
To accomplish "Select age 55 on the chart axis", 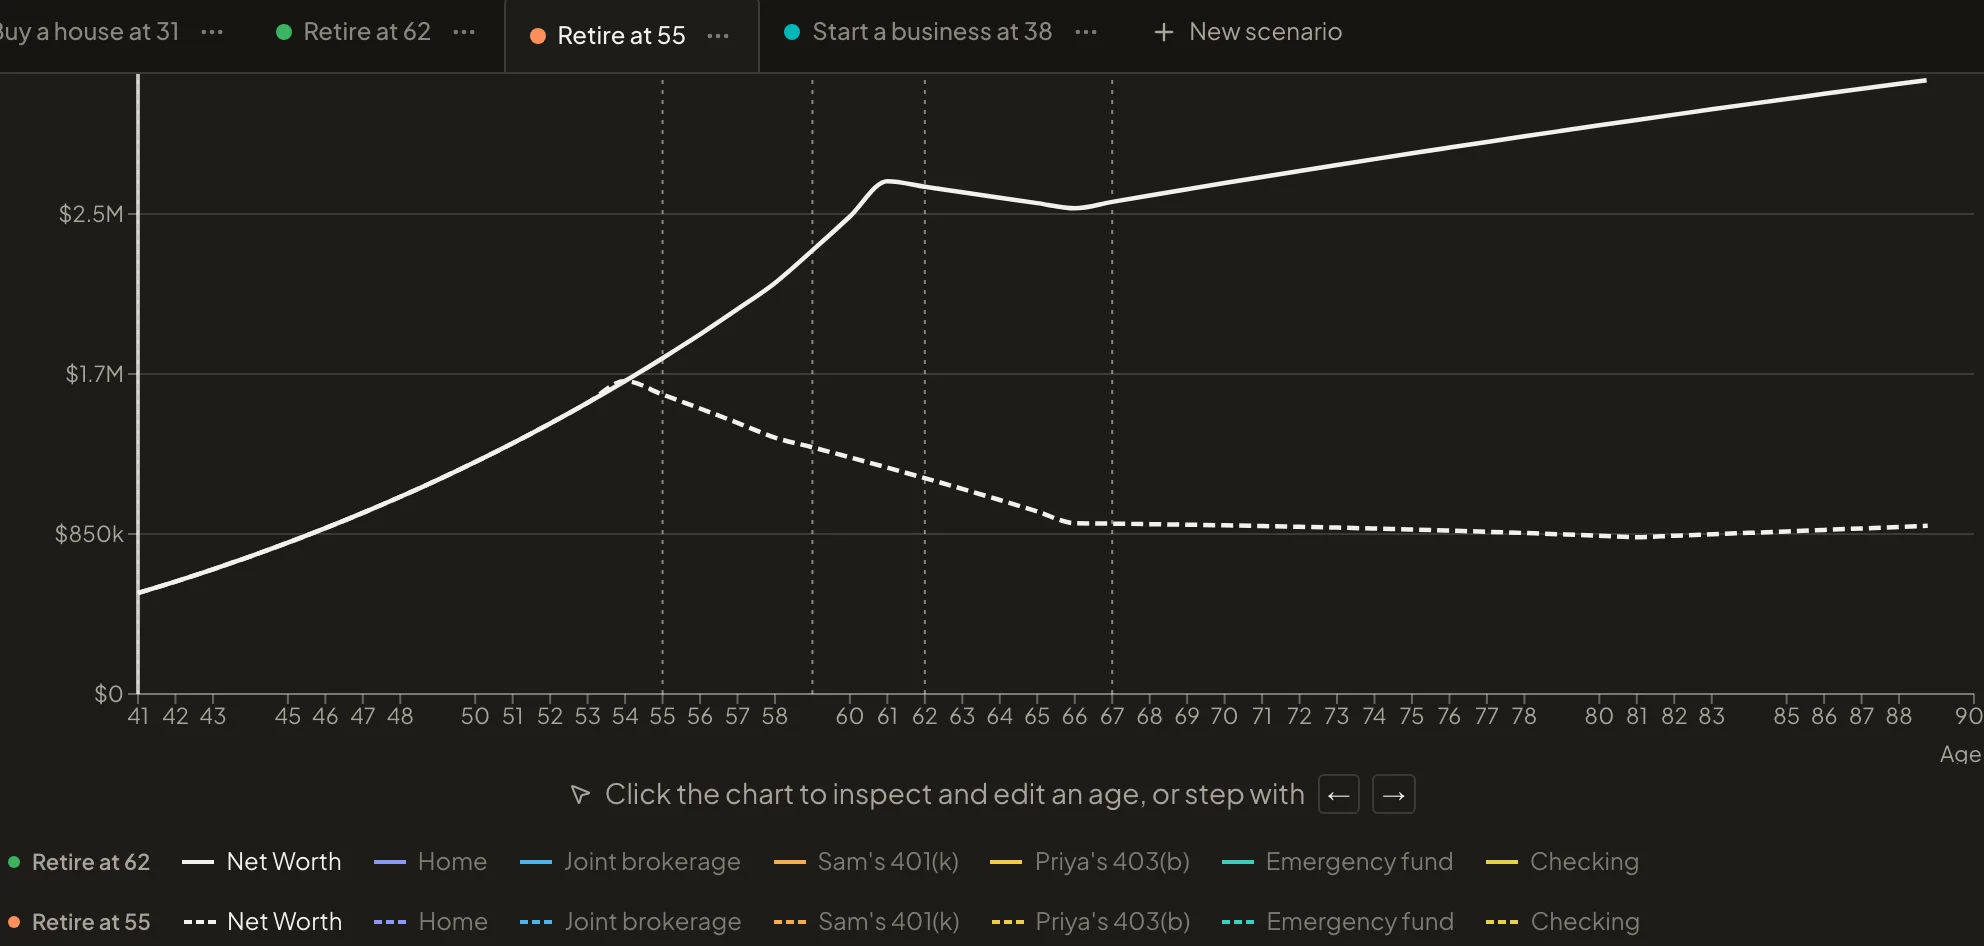I will (x=662, y=716).
